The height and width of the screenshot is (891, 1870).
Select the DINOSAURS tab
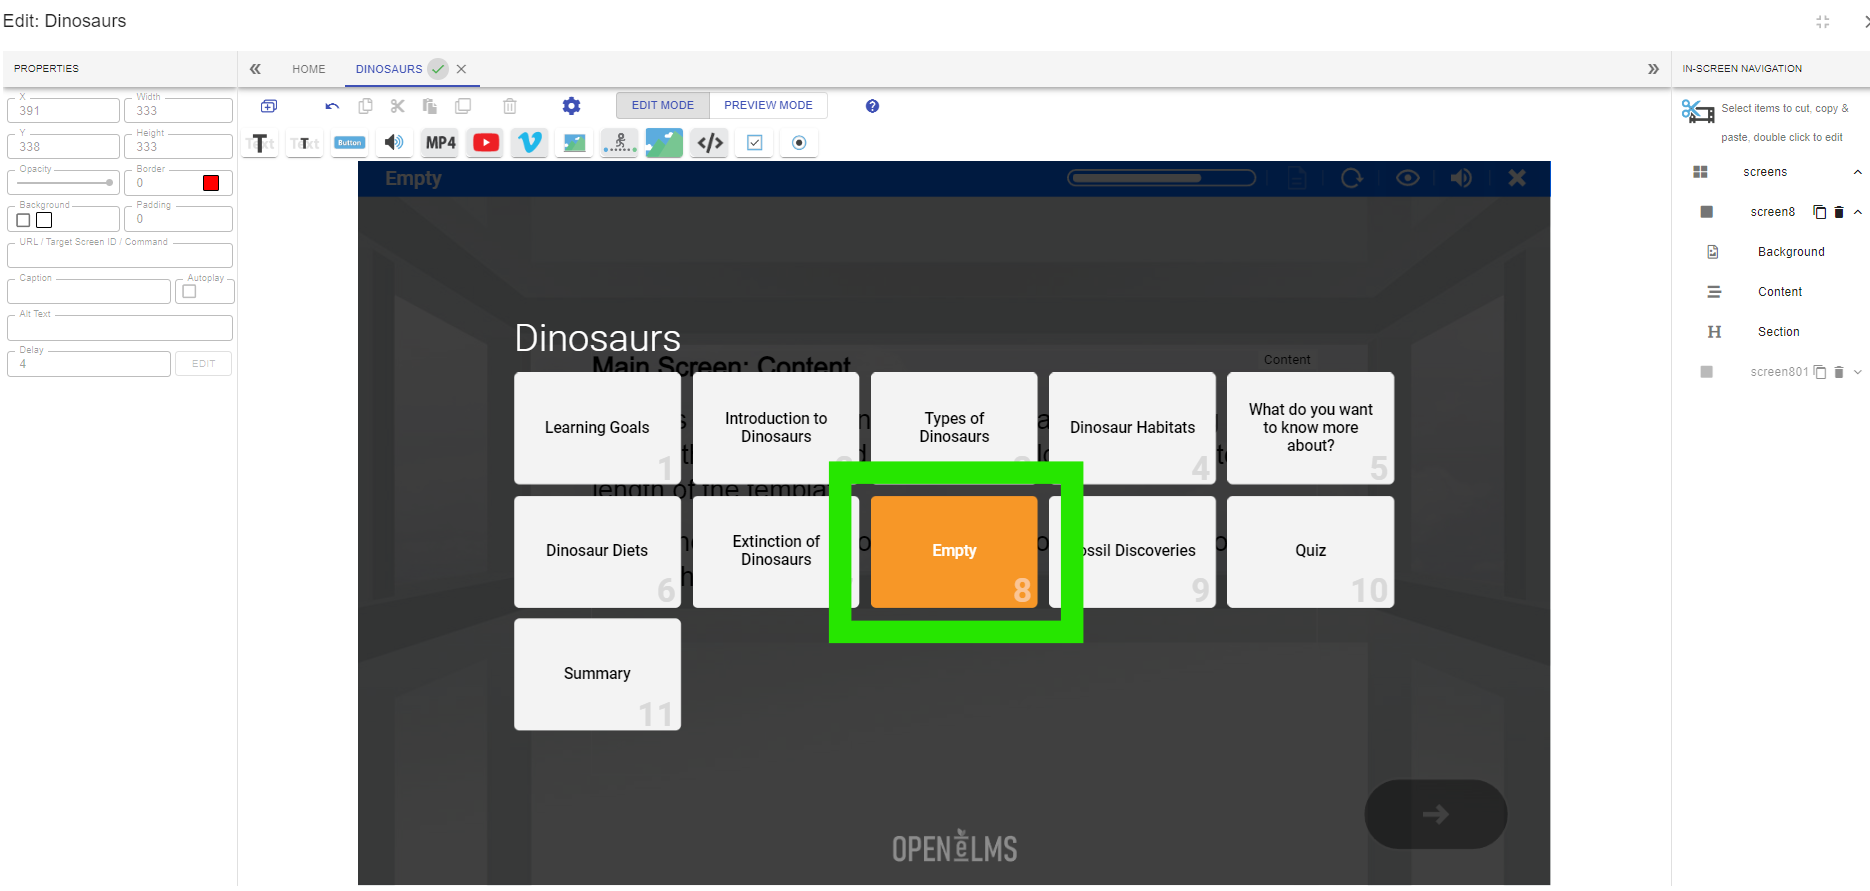(389, 69)
